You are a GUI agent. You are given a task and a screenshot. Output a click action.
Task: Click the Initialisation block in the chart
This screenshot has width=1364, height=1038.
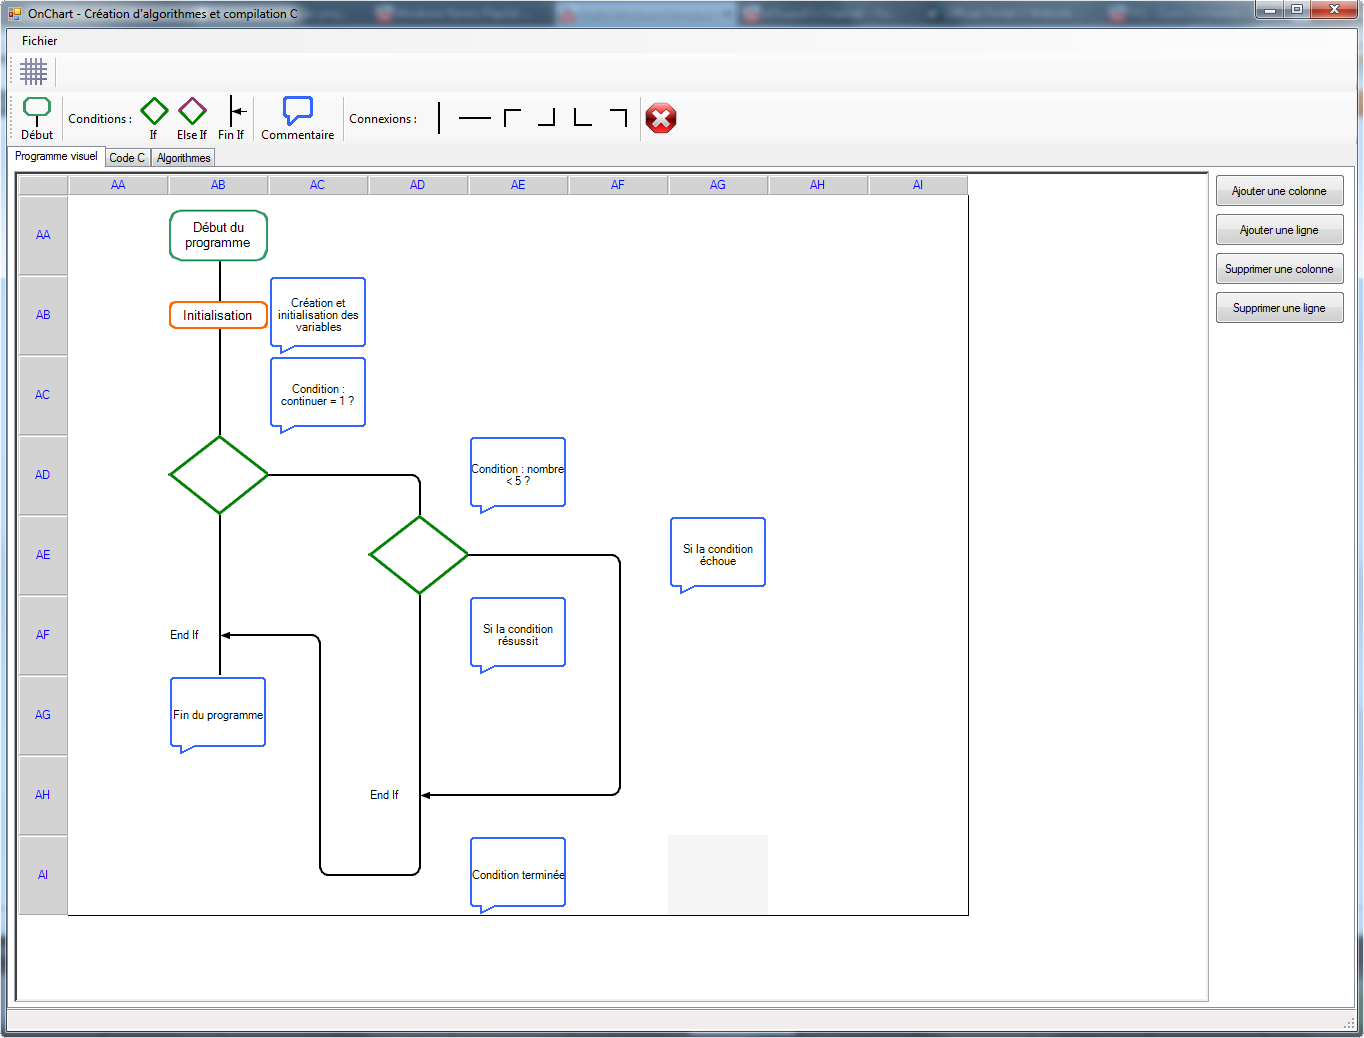click(217, 314)
